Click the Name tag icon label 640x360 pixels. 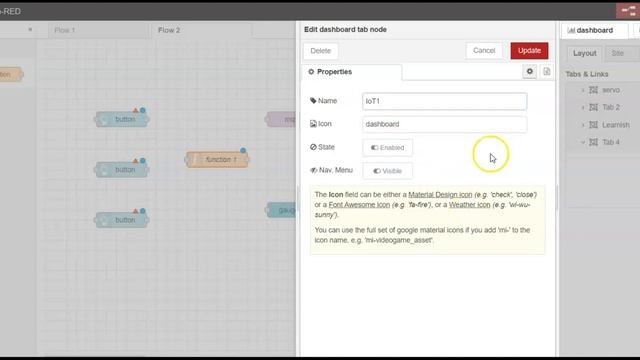313,101
